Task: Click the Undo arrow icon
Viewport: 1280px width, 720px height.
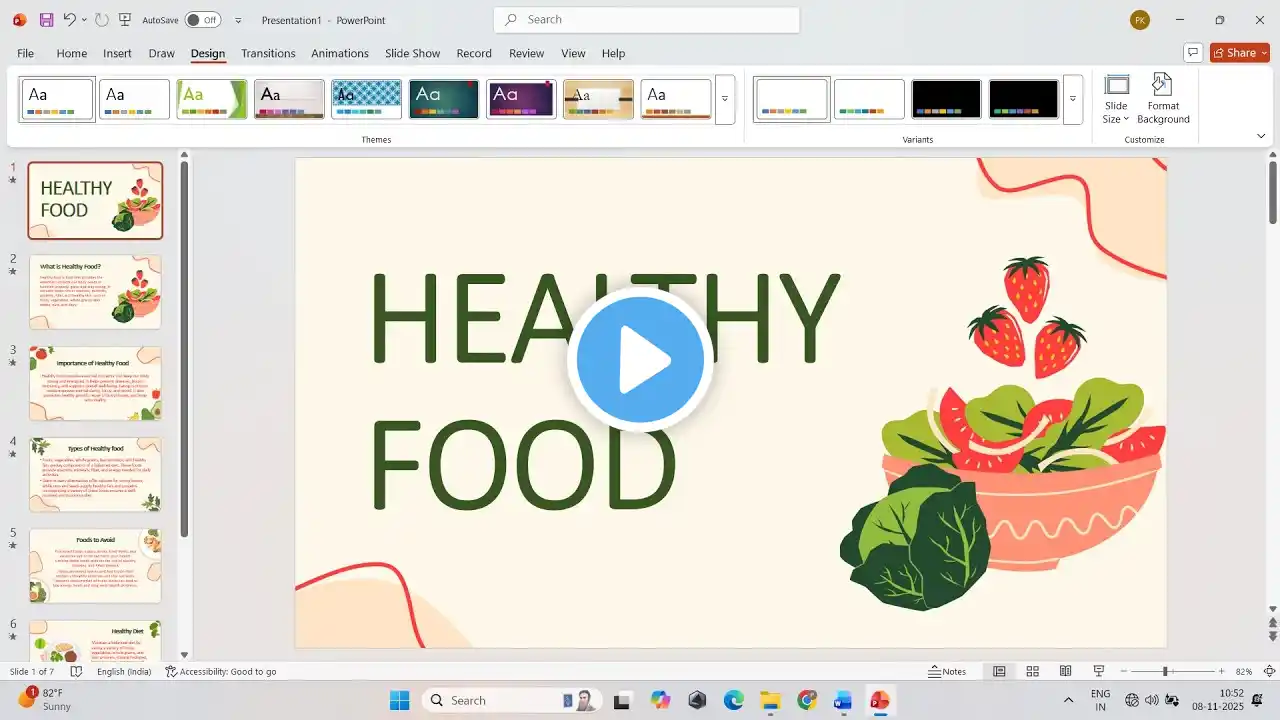Action: click(x=69, y=20)
